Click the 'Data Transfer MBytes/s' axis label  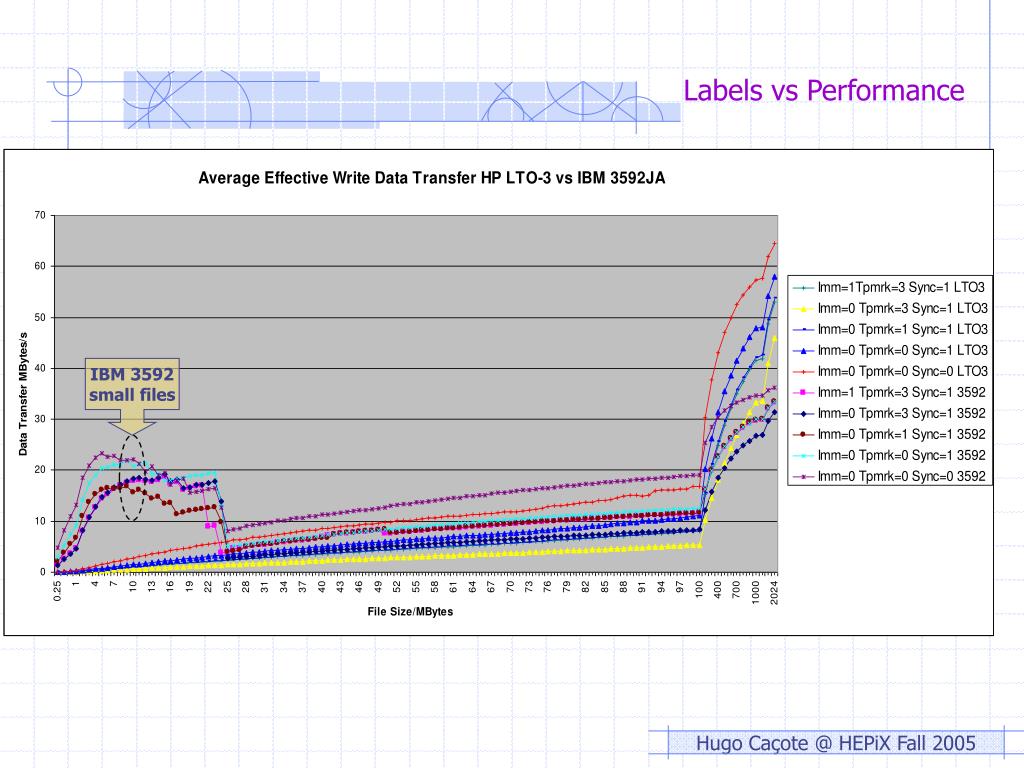[23, 394]
